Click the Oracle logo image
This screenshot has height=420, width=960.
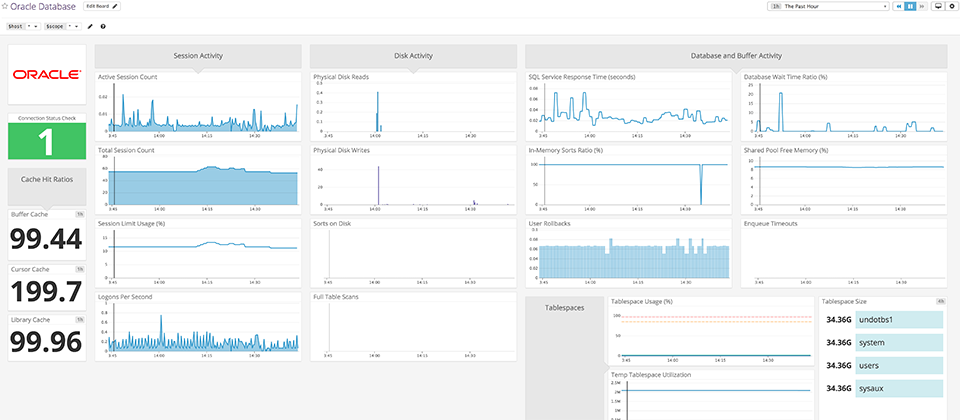pos(47,74)
